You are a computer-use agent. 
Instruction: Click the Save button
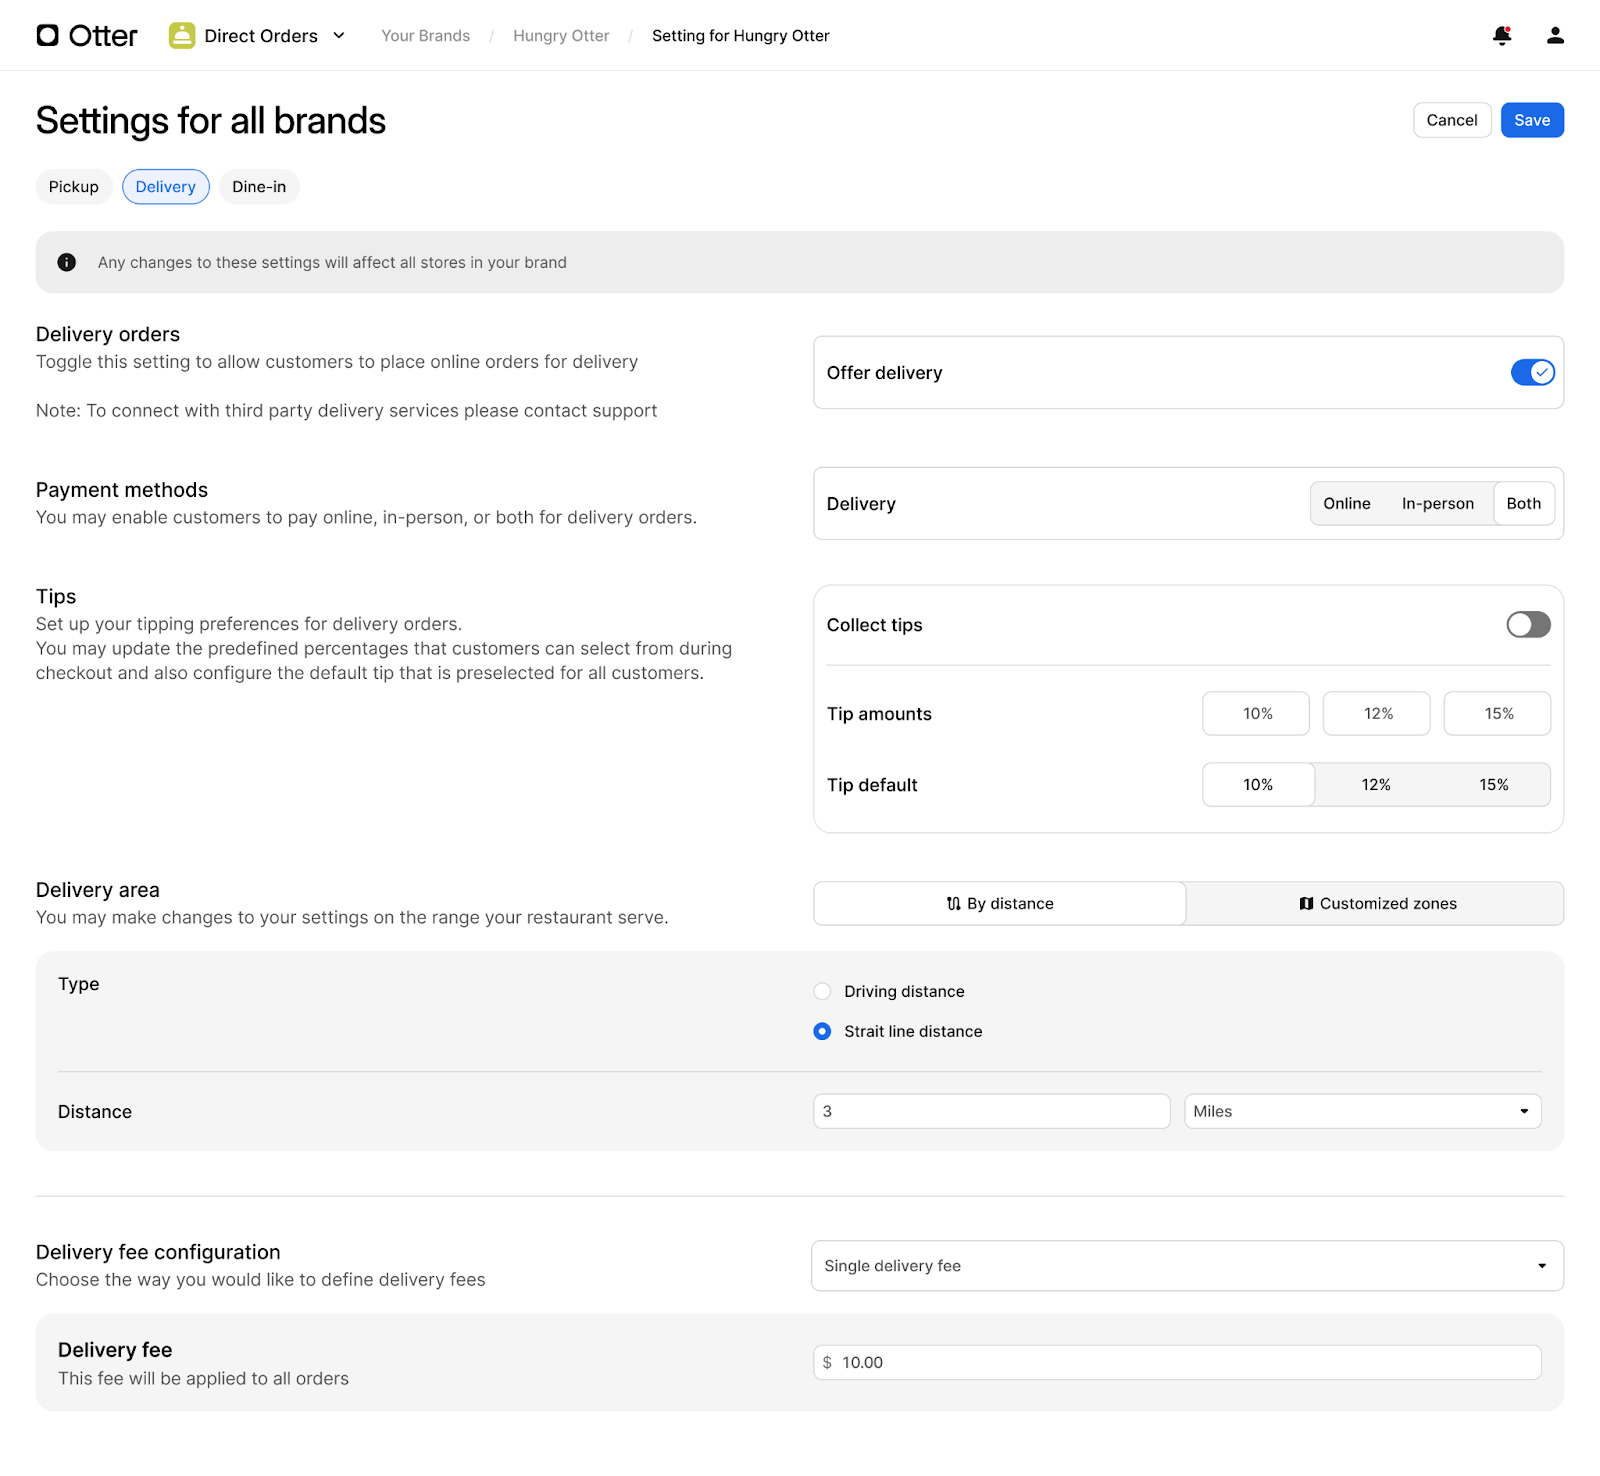pos(1531,120)
